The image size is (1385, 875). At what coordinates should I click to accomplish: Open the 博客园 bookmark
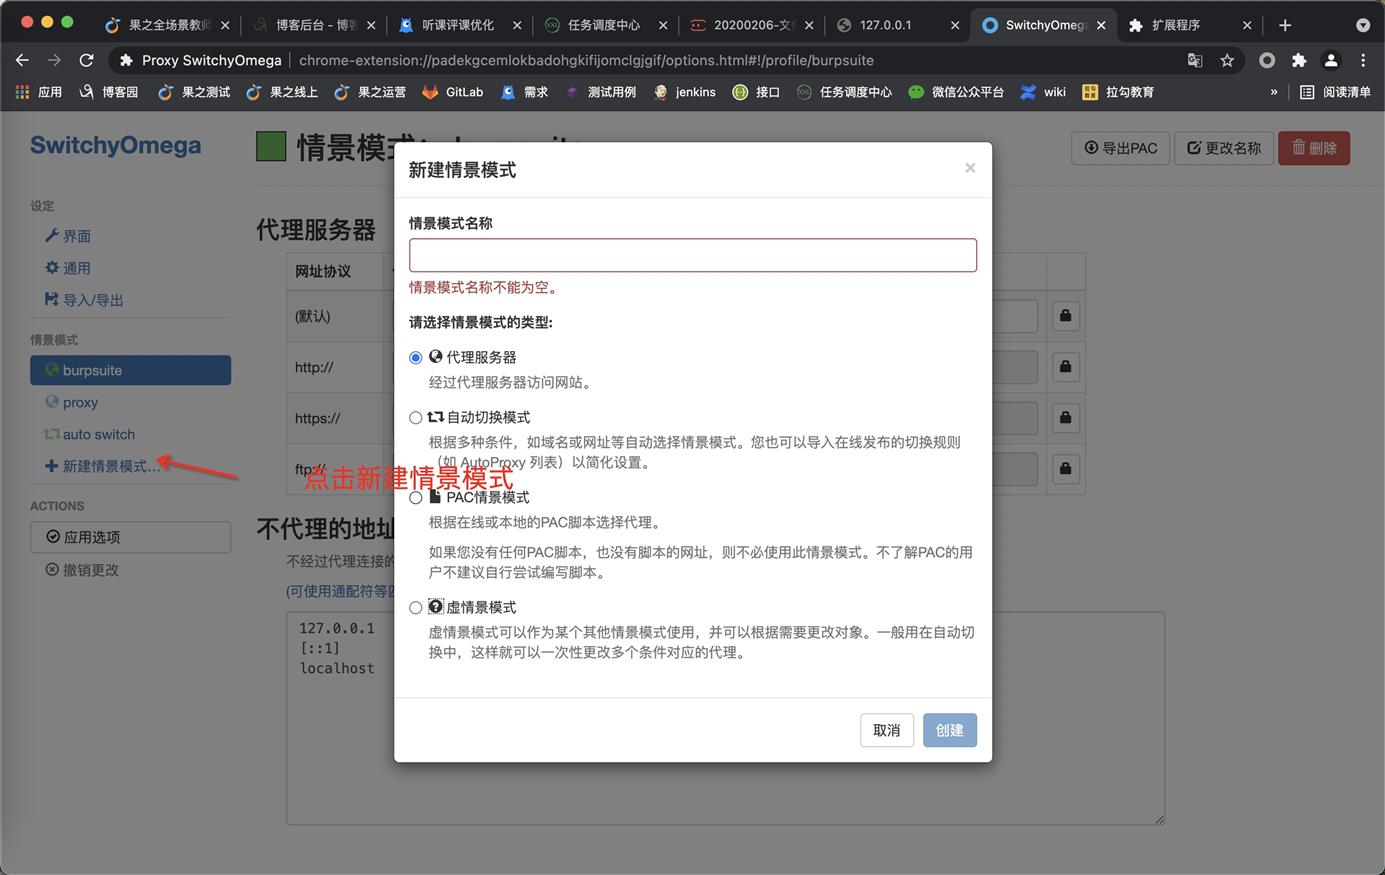click(x=108, y=92)
